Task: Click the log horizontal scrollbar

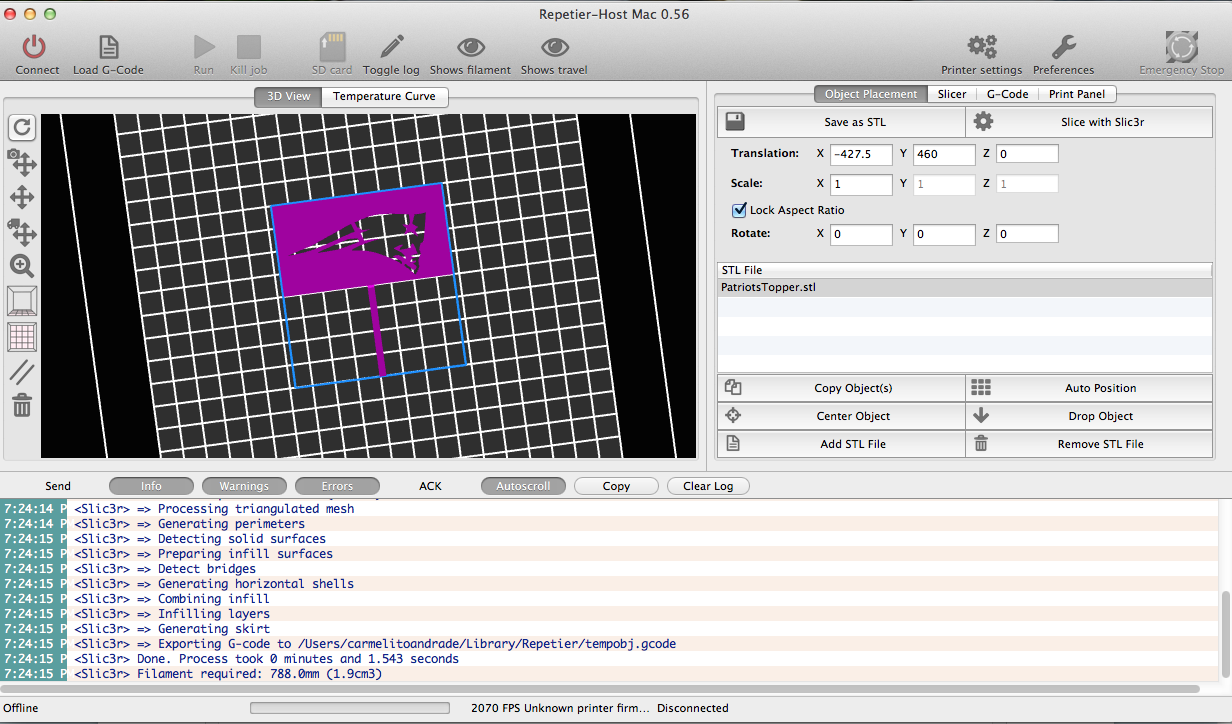Action: click(600, 689)
